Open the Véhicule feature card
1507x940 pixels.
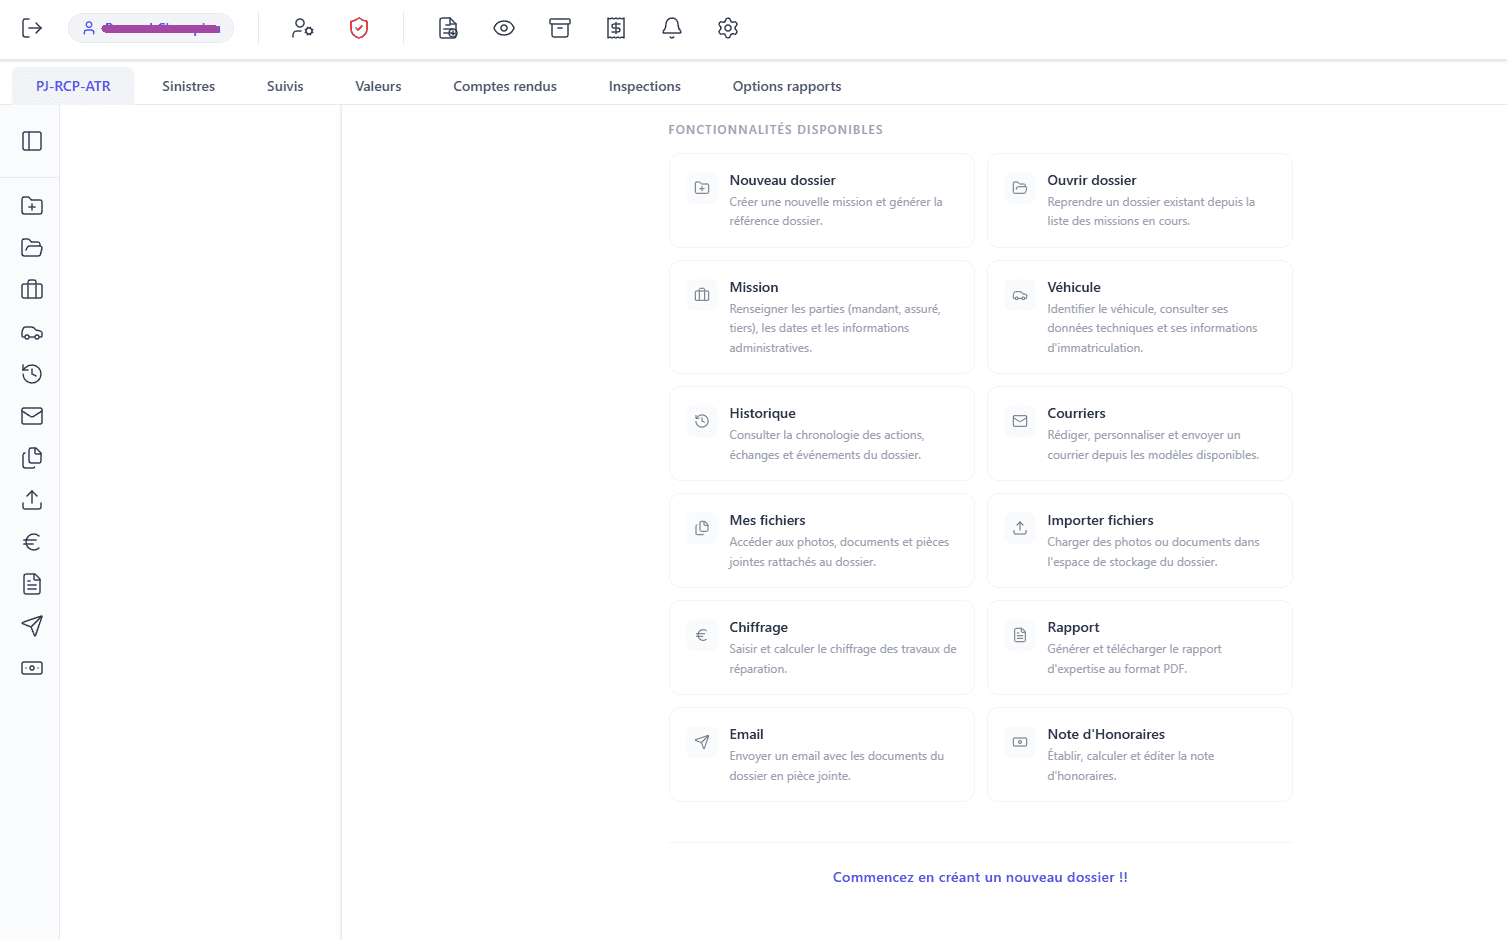click(1140, 317)
